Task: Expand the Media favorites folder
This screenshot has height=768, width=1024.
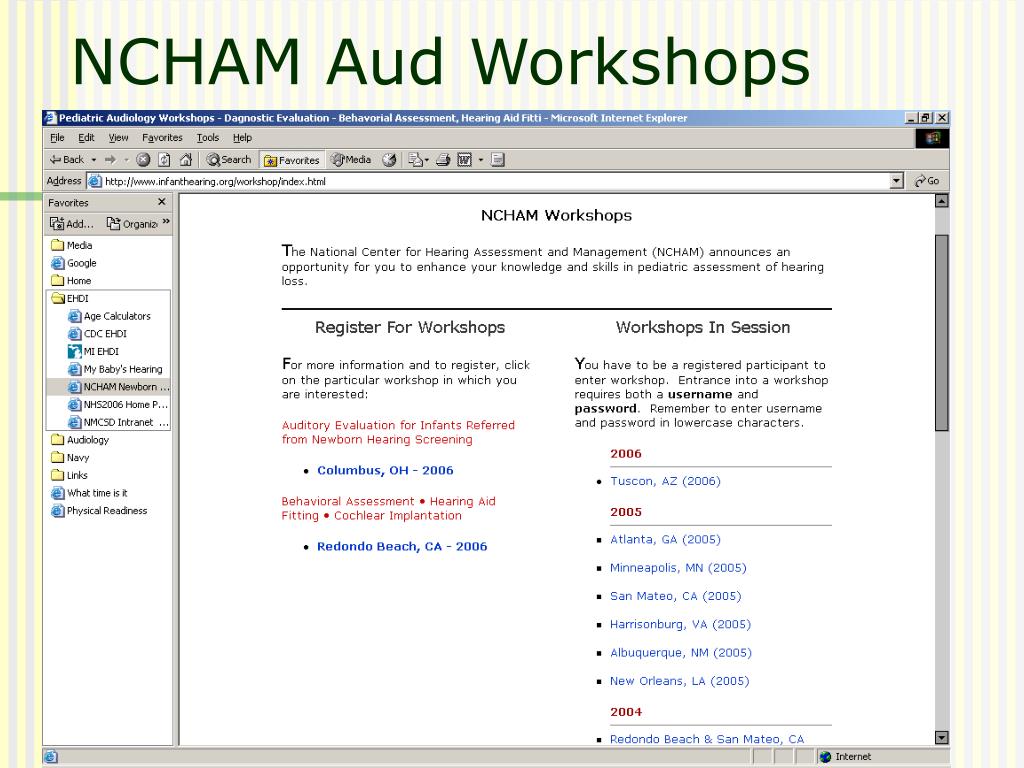Action: [x=72, y=245]
